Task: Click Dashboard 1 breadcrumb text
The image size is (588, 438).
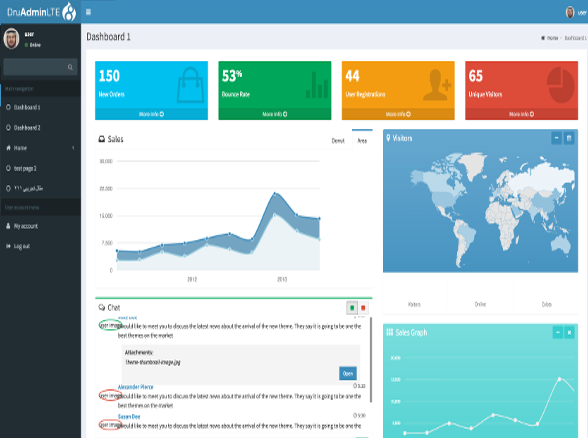Action: click(x=576, y=38)
